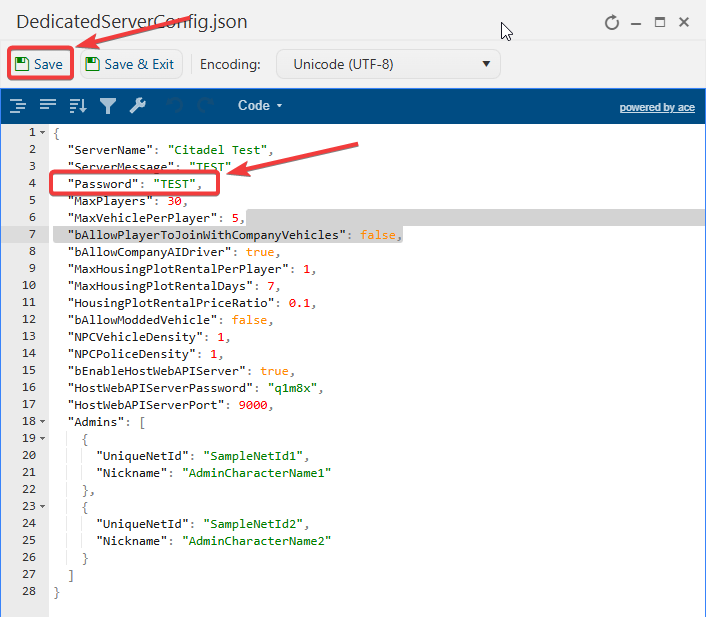
Task: Open the Encoding dropdown showing Unicode (UTF-8)
Action: point(388,64)
